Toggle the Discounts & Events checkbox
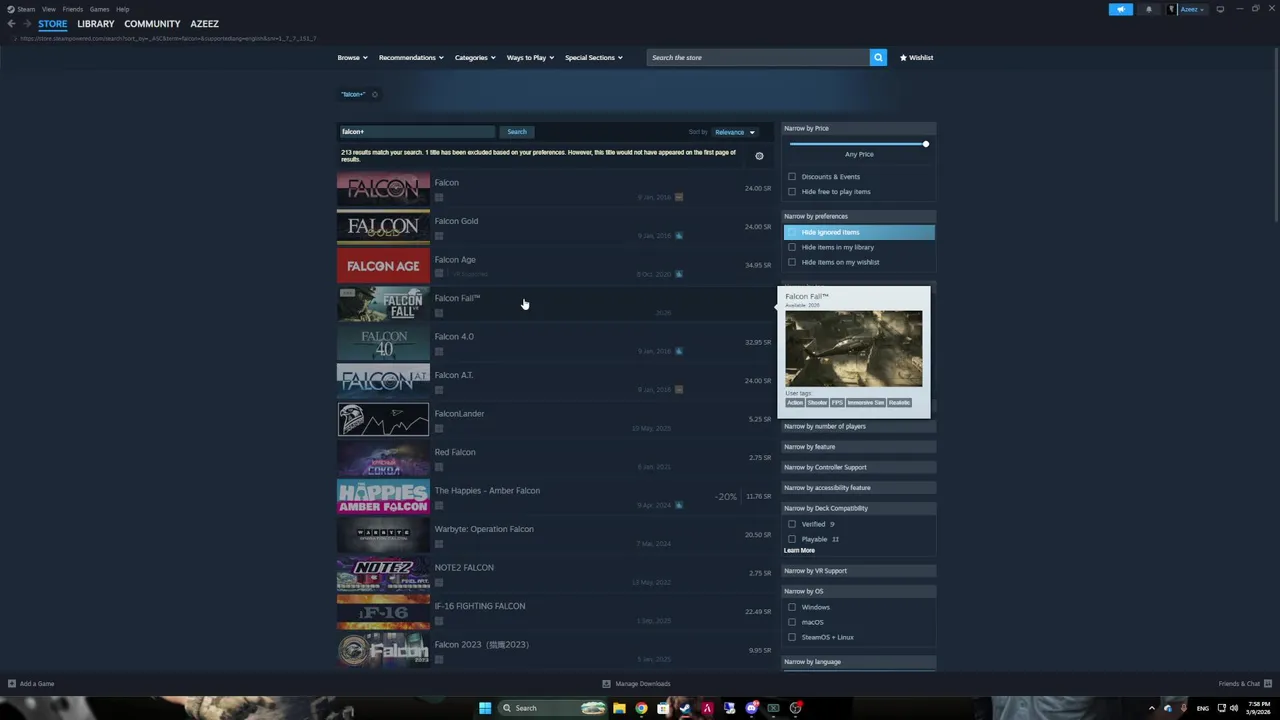Screen dimensions: 1280x720 pyautogui.click(x=792, y=177)
